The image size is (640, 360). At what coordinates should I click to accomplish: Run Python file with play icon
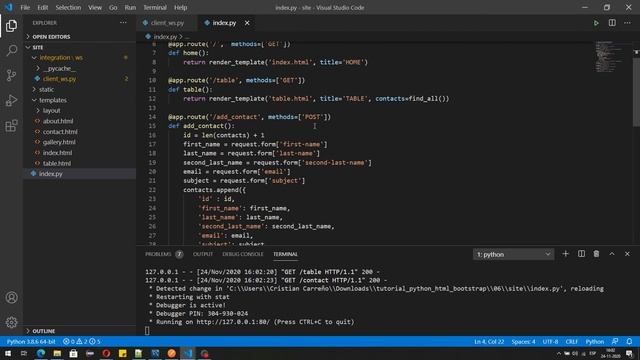click(x=596, y=23)
